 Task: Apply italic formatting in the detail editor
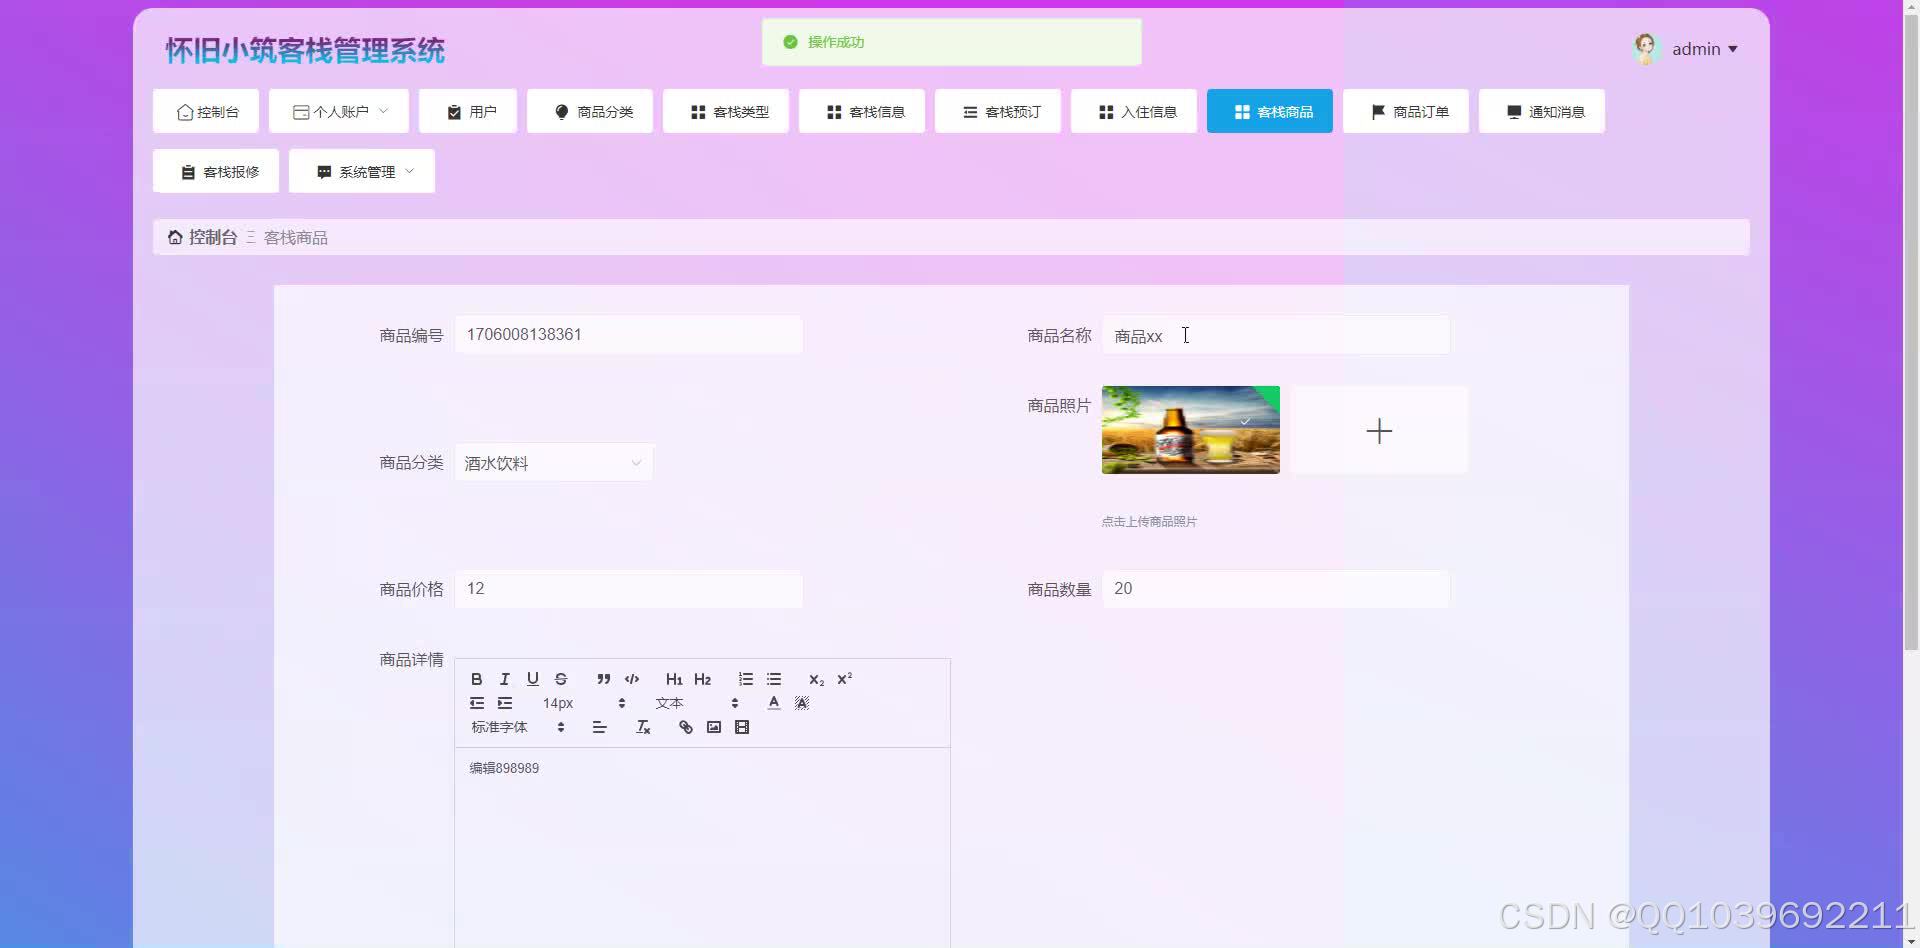click(x=505, y=679)
